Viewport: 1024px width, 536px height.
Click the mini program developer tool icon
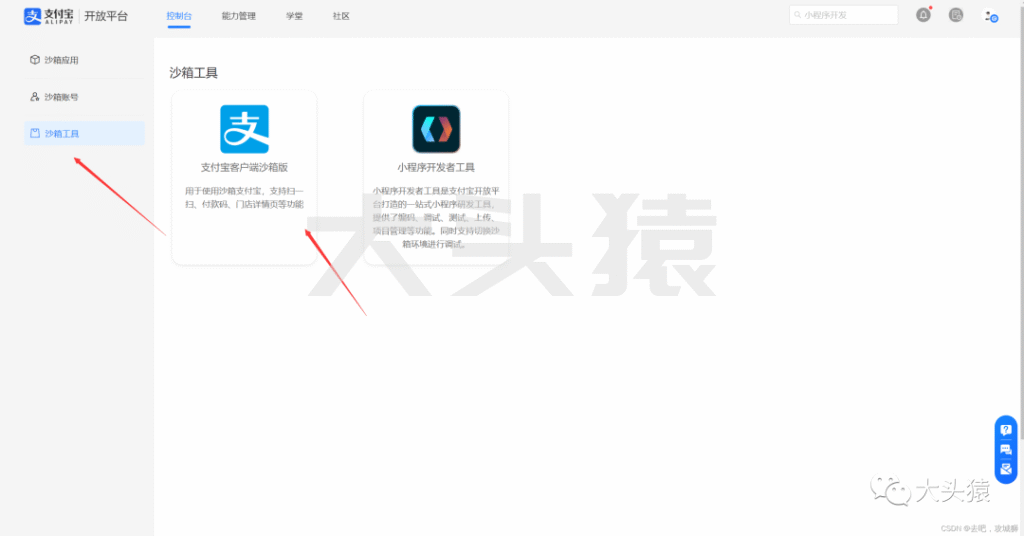point(436,129)
